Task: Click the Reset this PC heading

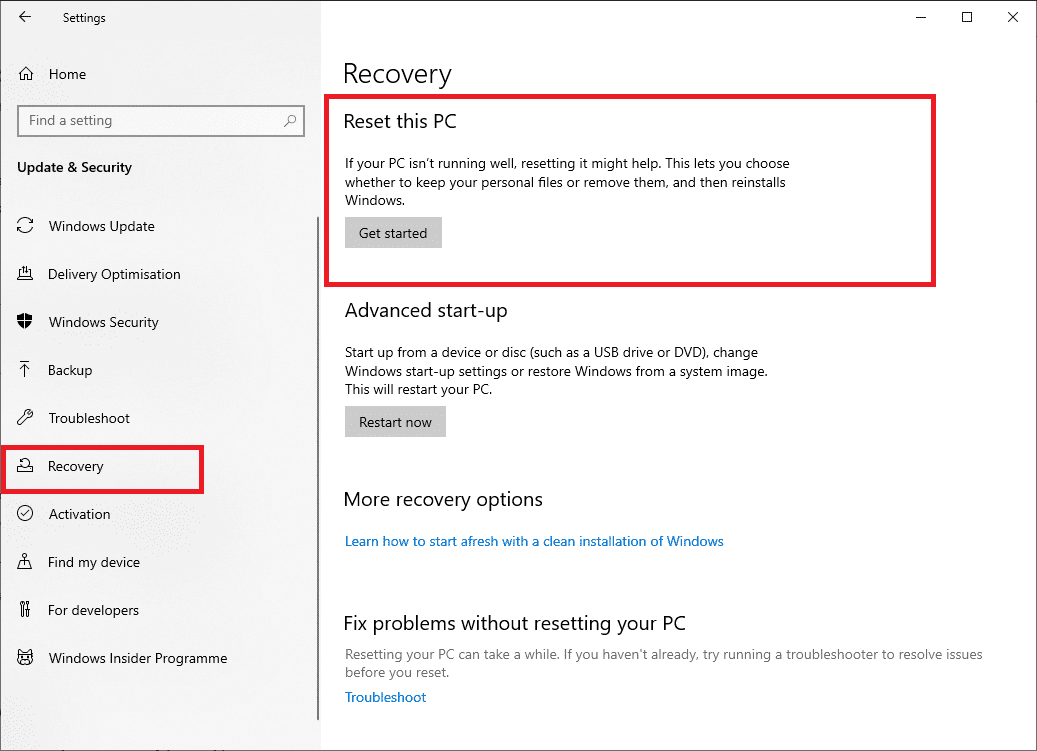Action: (400, 122)
